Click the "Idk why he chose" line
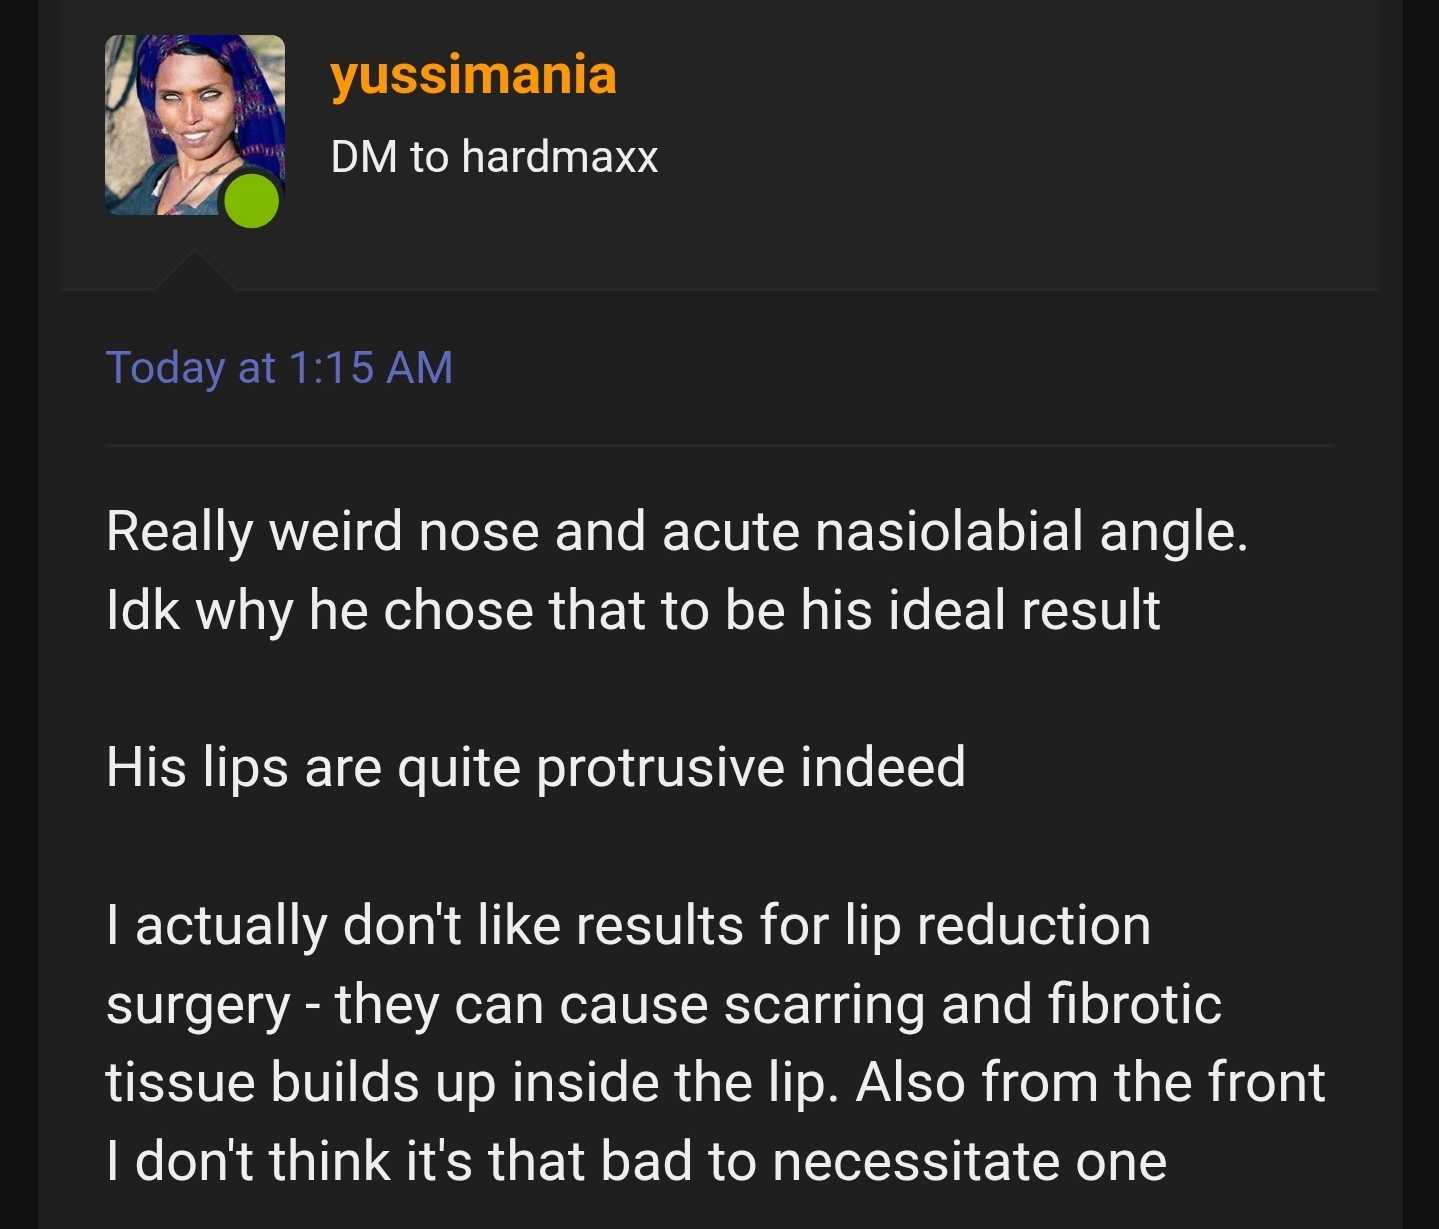The height and width of the screenshot is (1229, 1439). coord(632,610)
